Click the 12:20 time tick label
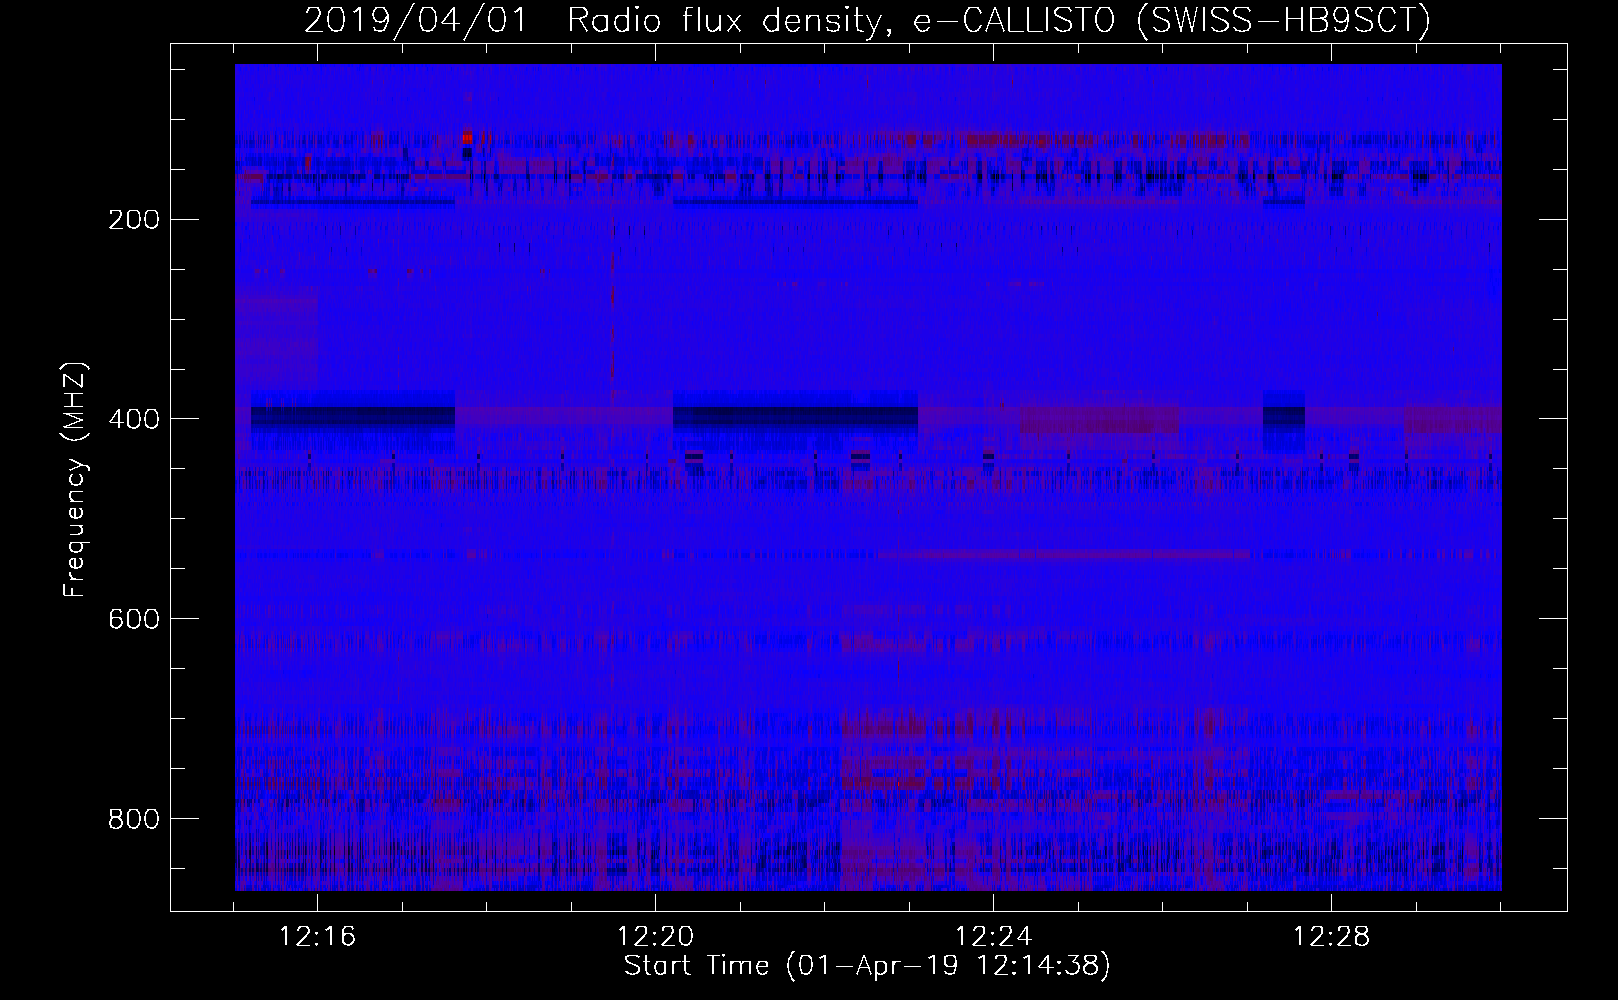The width and height of the screenshot is (1618, 1000). pos(655,937)
